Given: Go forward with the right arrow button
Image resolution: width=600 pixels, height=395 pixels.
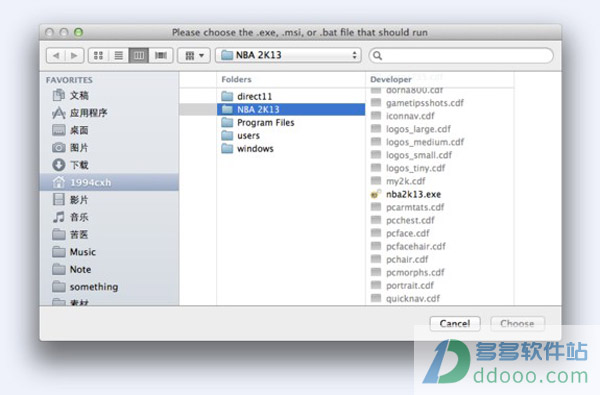Looking at the screenshot, I should tap(75, 55).
